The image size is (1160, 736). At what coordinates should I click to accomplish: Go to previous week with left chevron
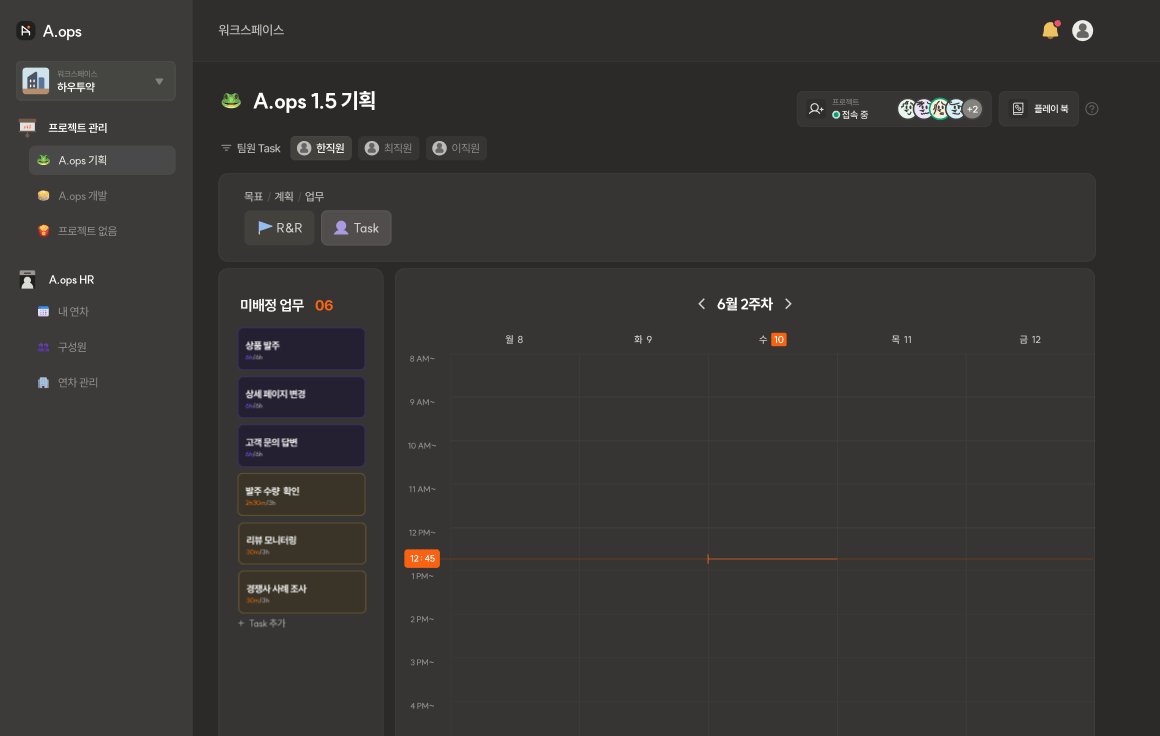(701, 304)
